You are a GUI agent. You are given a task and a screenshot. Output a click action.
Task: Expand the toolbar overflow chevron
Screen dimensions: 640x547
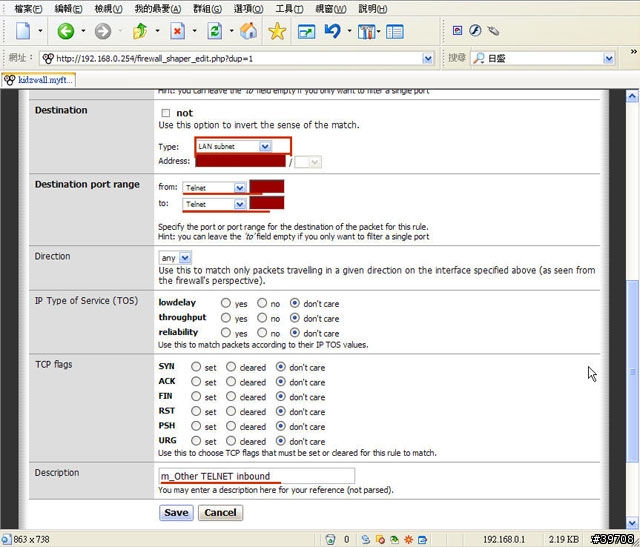point(633,51)
